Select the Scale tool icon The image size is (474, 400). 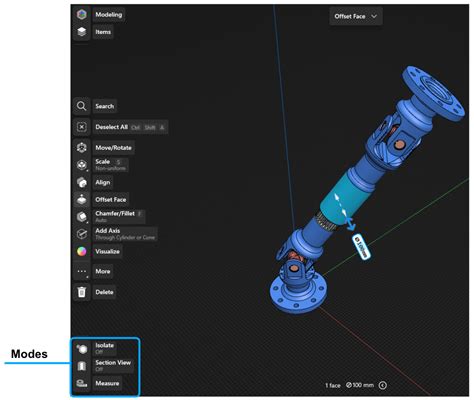point(82,165)
